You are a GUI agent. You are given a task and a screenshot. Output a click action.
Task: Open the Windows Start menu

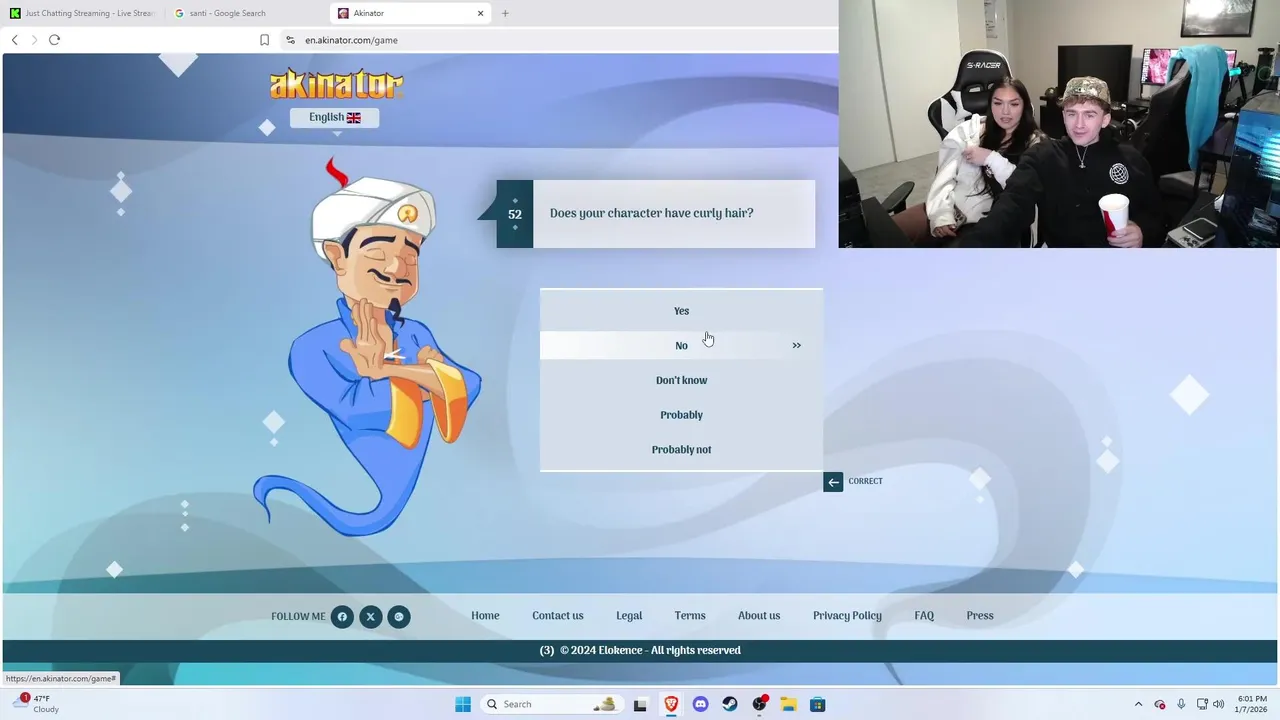coord(463,704)
